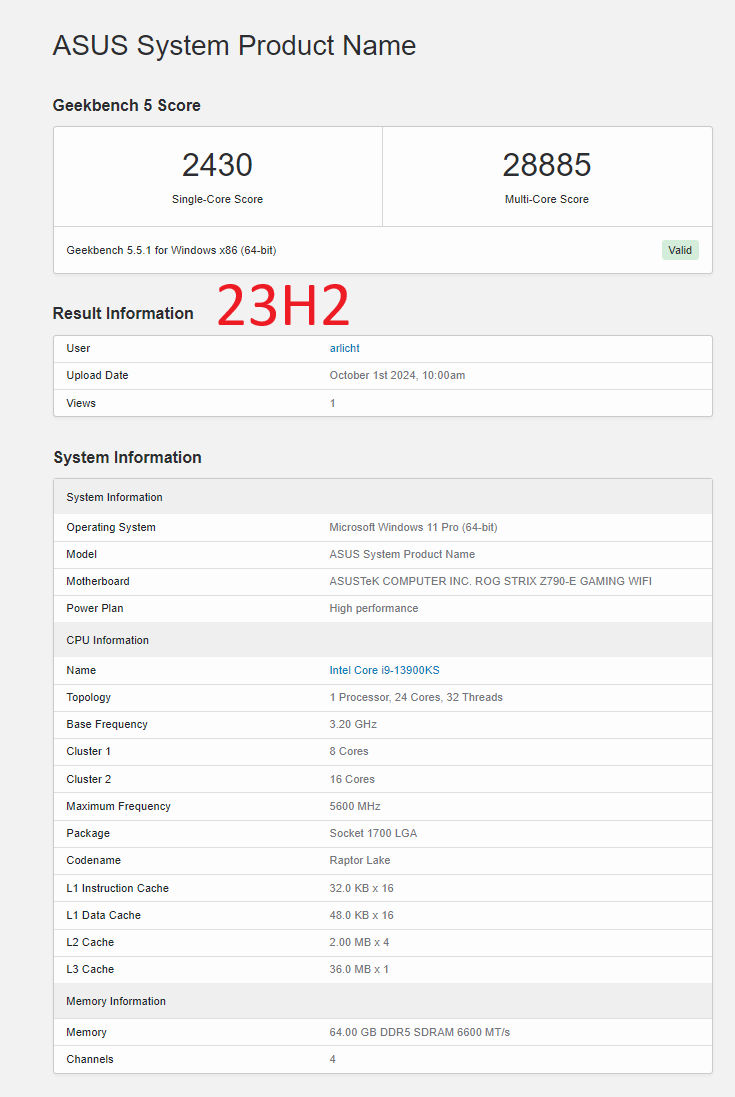
Task: Click the Topology row label
Action: [89, 698]
